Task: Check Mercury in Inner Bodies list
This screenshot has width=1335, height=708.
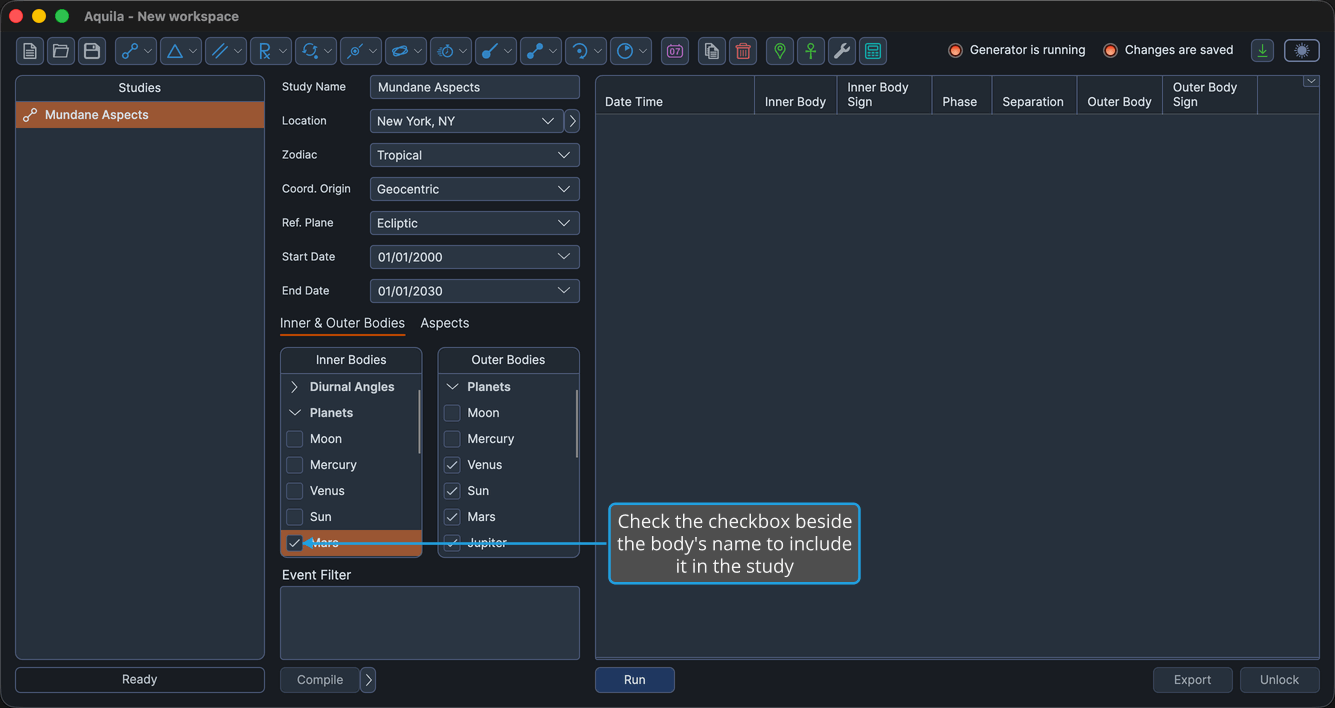Action: (295, 465)
